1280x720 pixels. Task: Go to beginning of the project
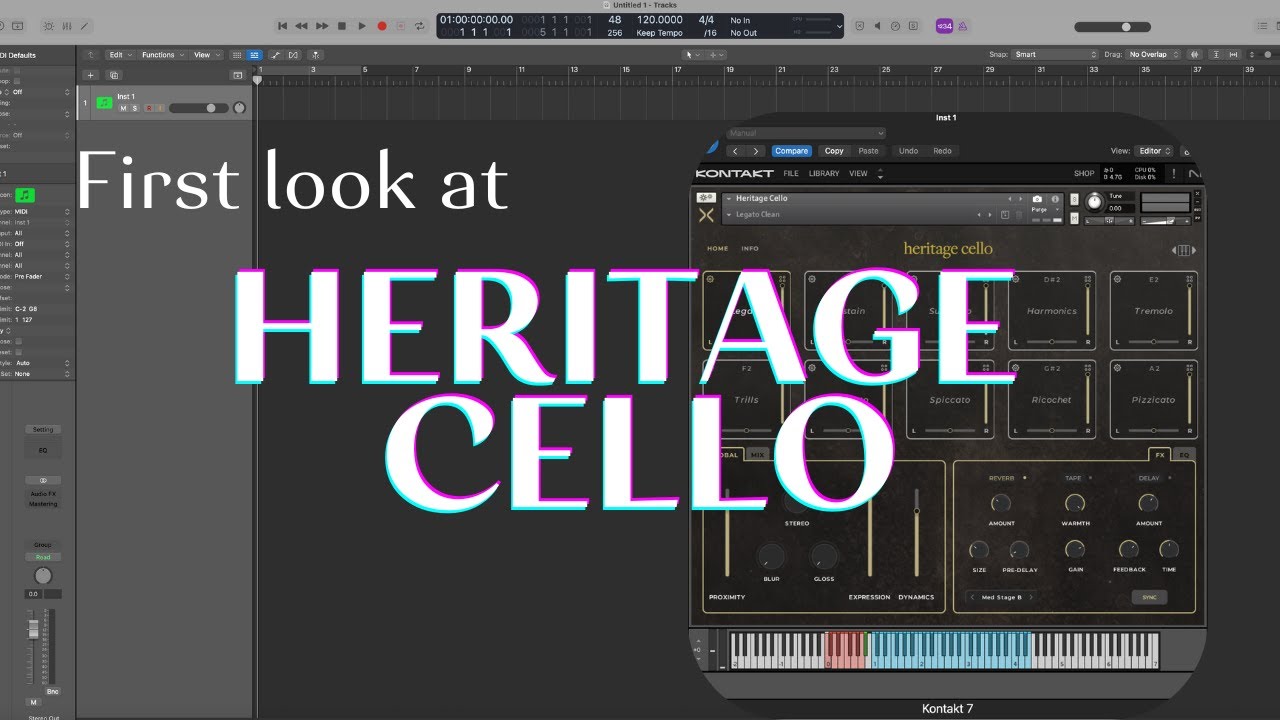coord(282,26)
